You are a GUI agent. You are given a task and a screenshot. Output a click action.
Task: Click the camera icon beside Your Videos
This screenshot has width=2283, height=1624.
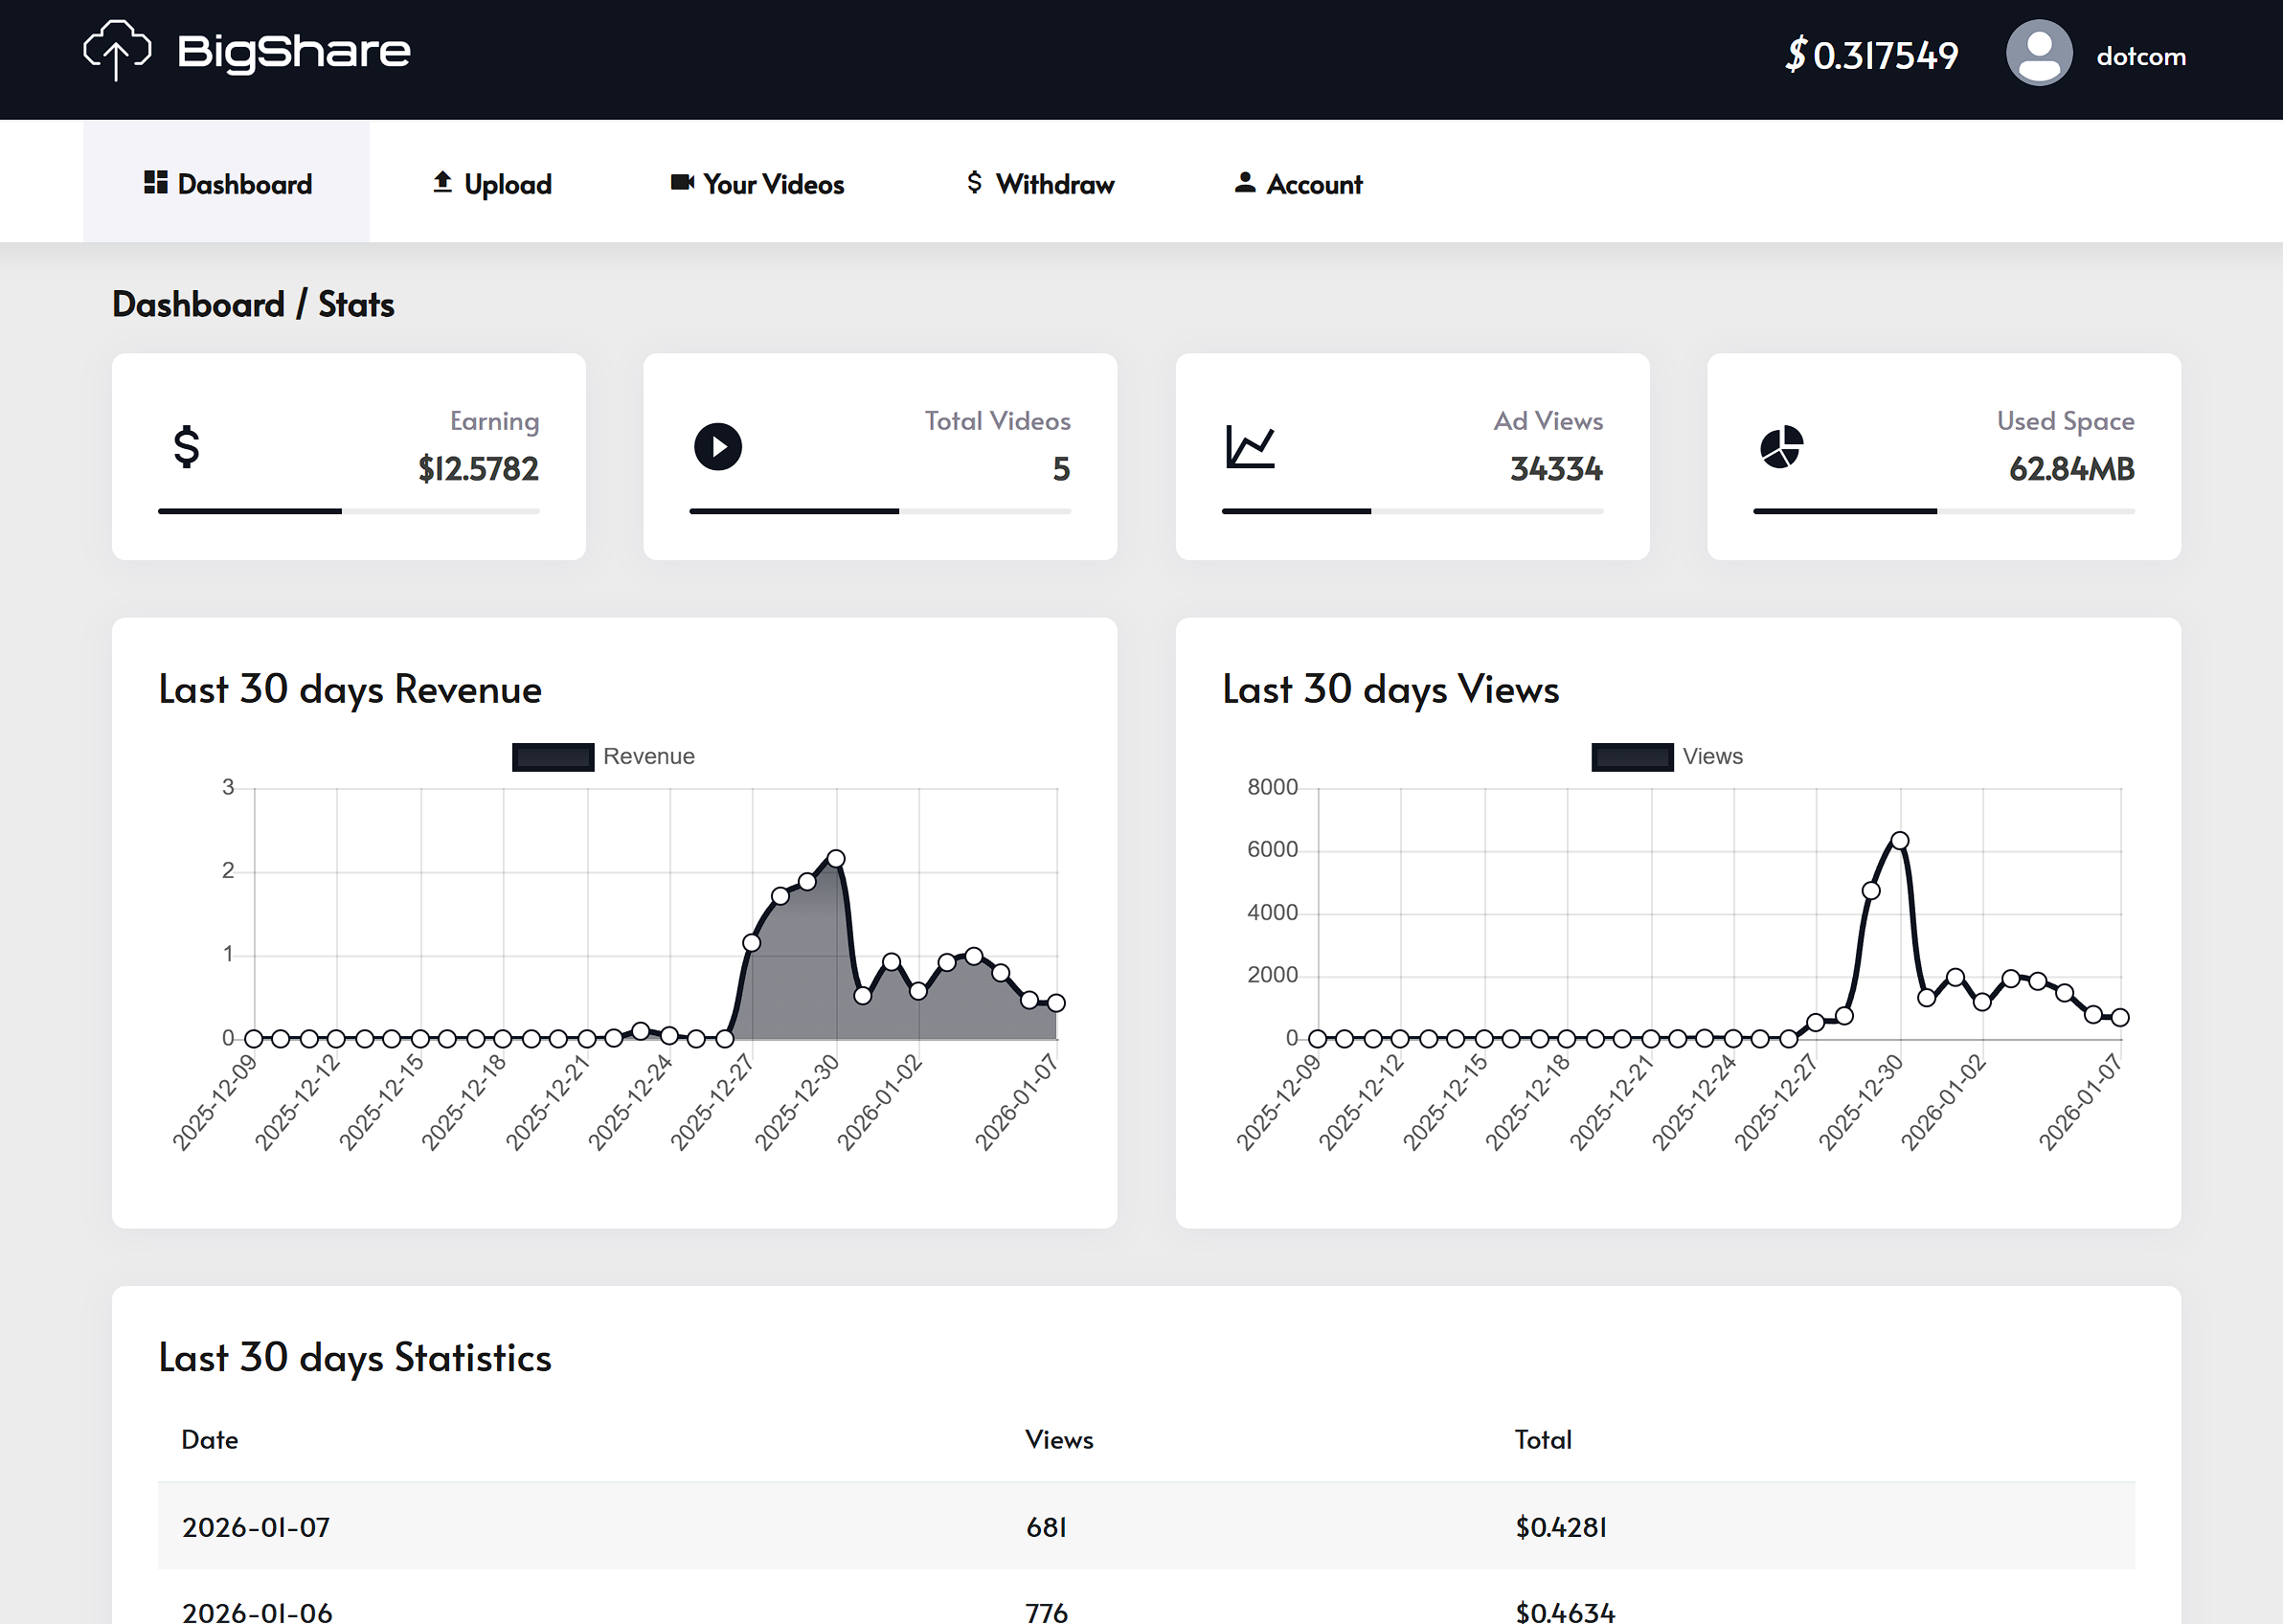click(x=682, y=182)
